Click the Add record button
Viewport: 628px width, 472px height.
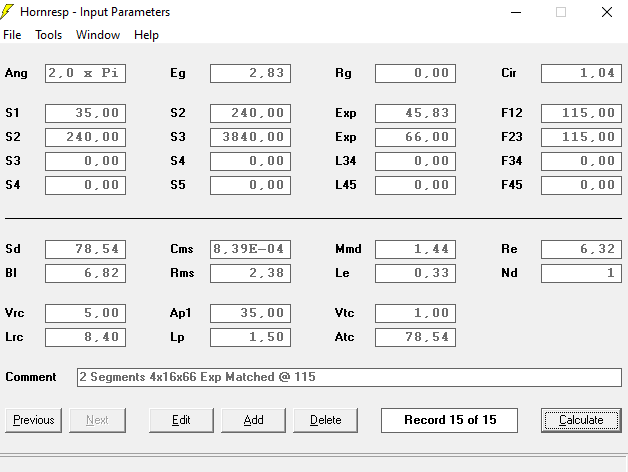point(254,420)
